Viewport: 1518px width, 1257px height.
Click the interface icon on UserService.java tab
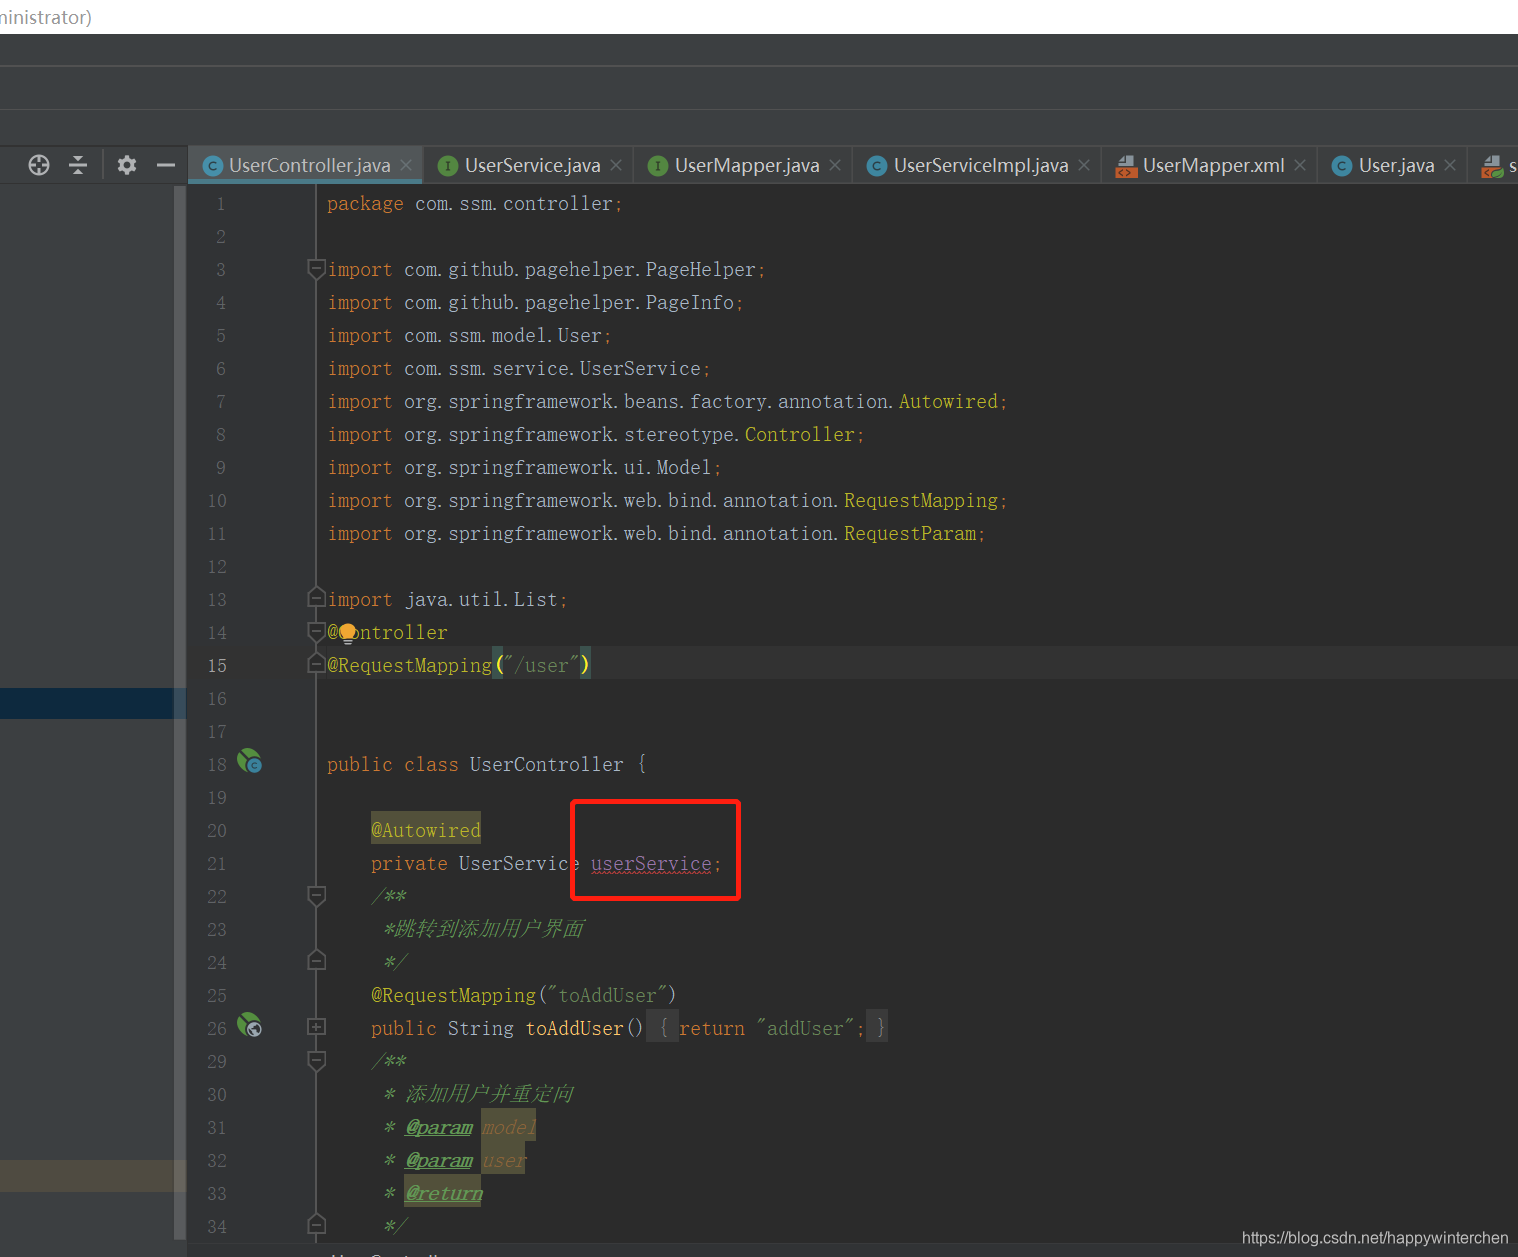[x=448, y=166]
